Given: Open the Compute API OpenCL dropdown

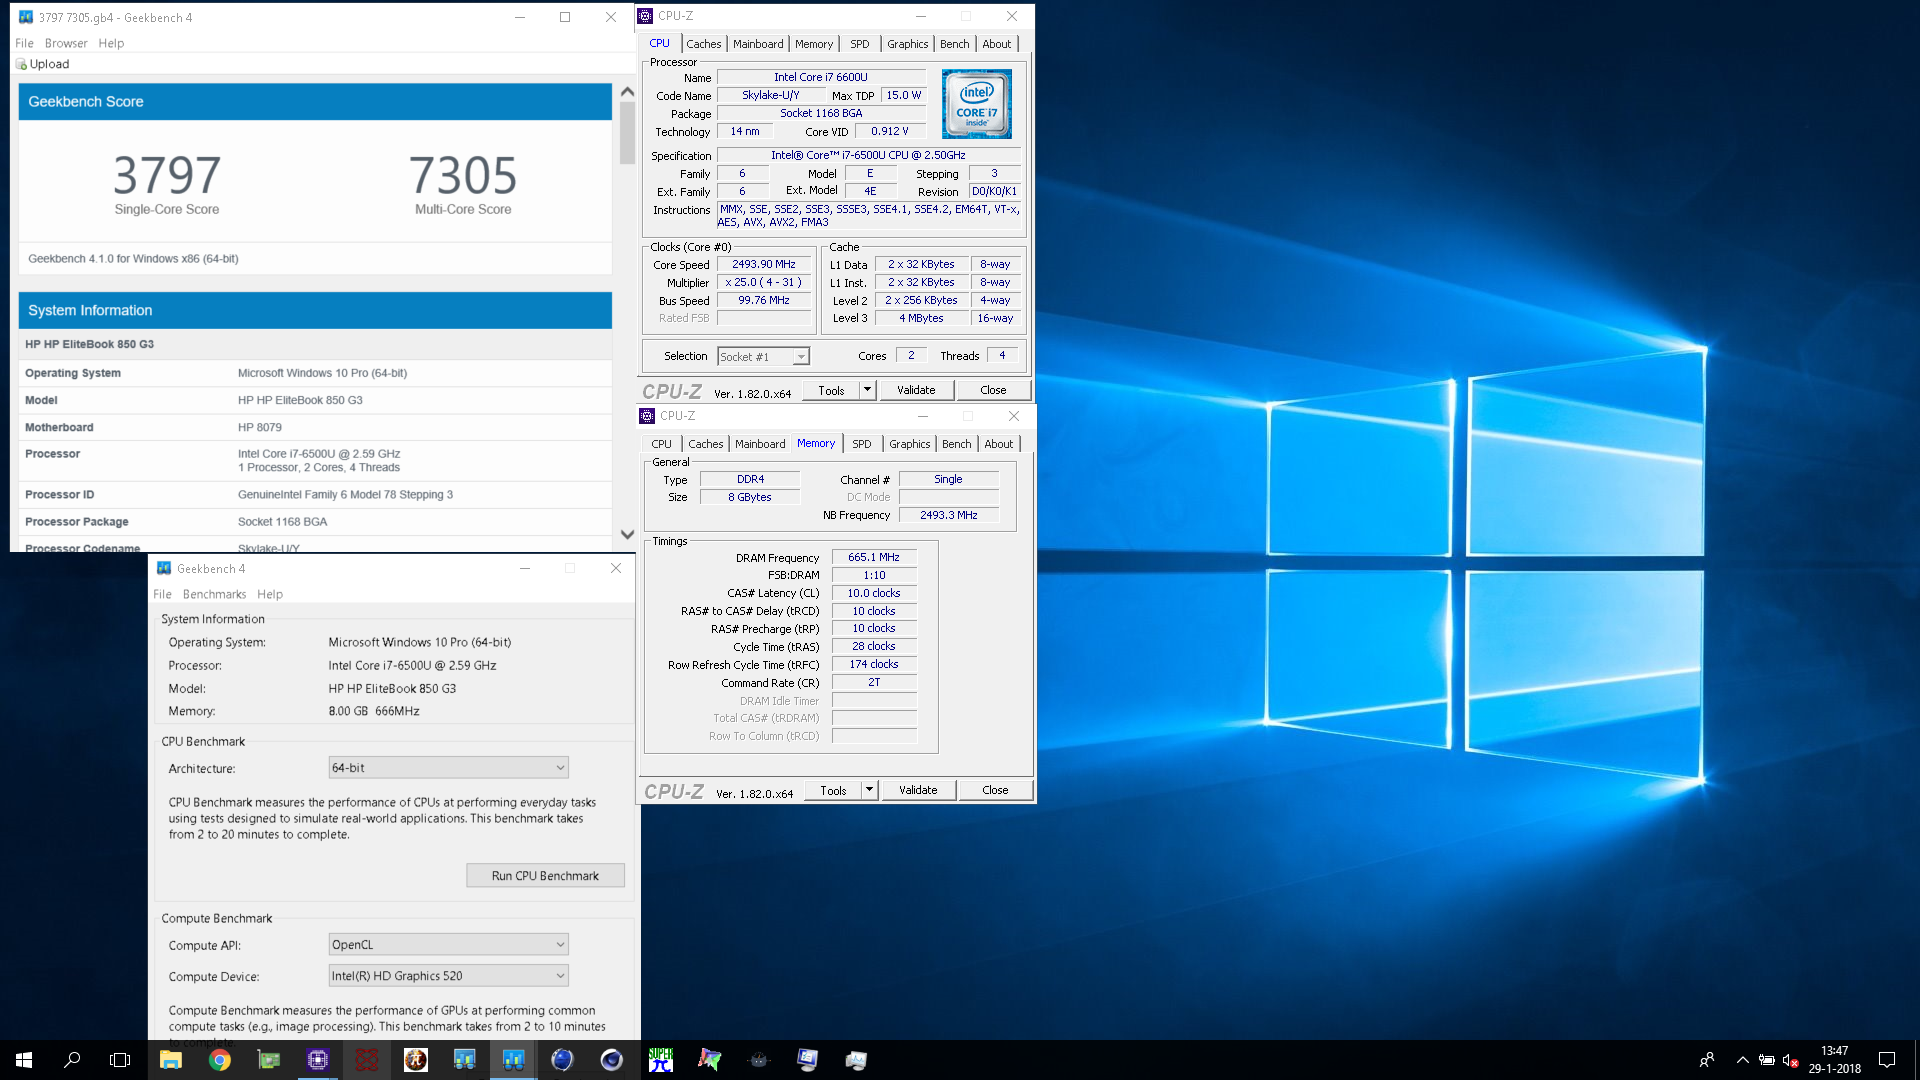Looking at the screenshot, I should click(x=449, y=945).
